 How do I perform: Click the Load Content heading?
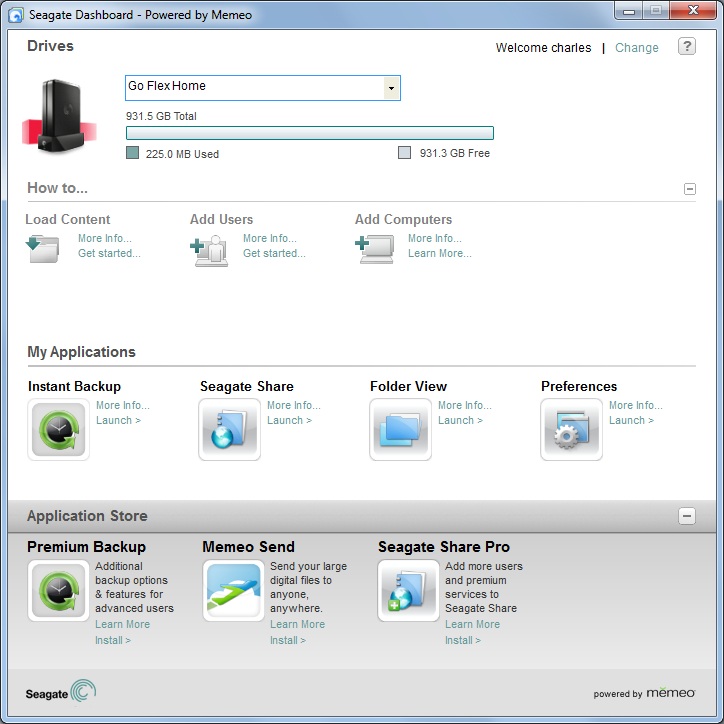[x=68, y=219]
